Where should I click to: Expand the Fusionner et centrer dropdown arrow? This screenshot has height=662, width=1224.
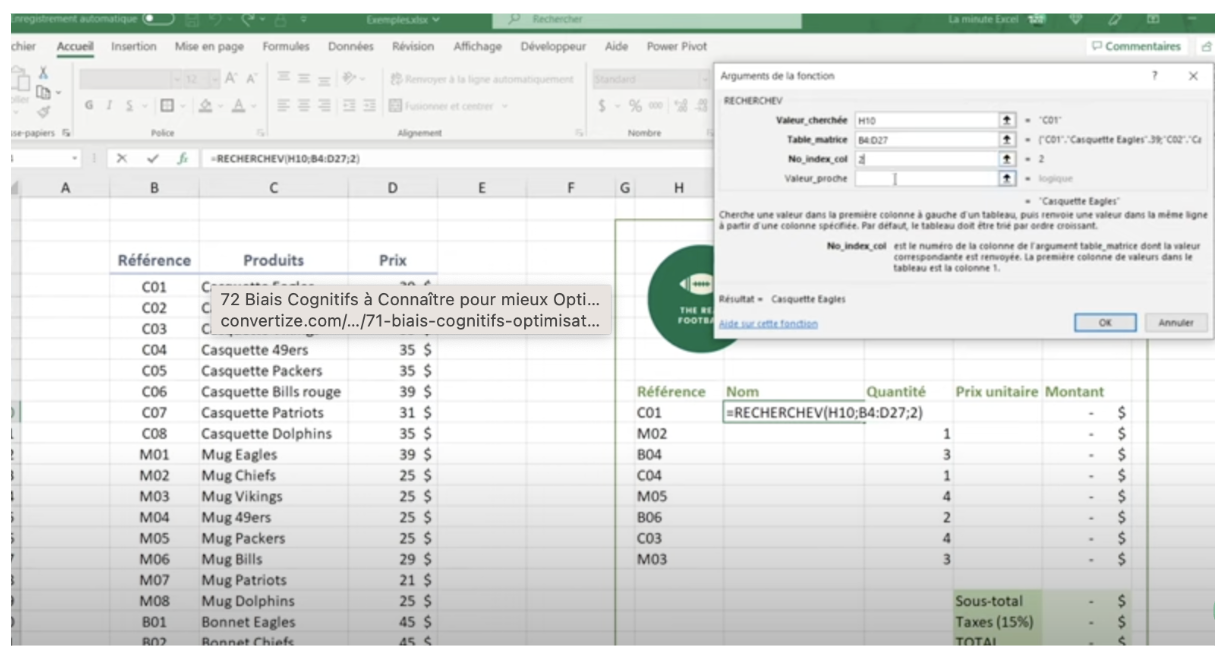(x=505, y=106)
